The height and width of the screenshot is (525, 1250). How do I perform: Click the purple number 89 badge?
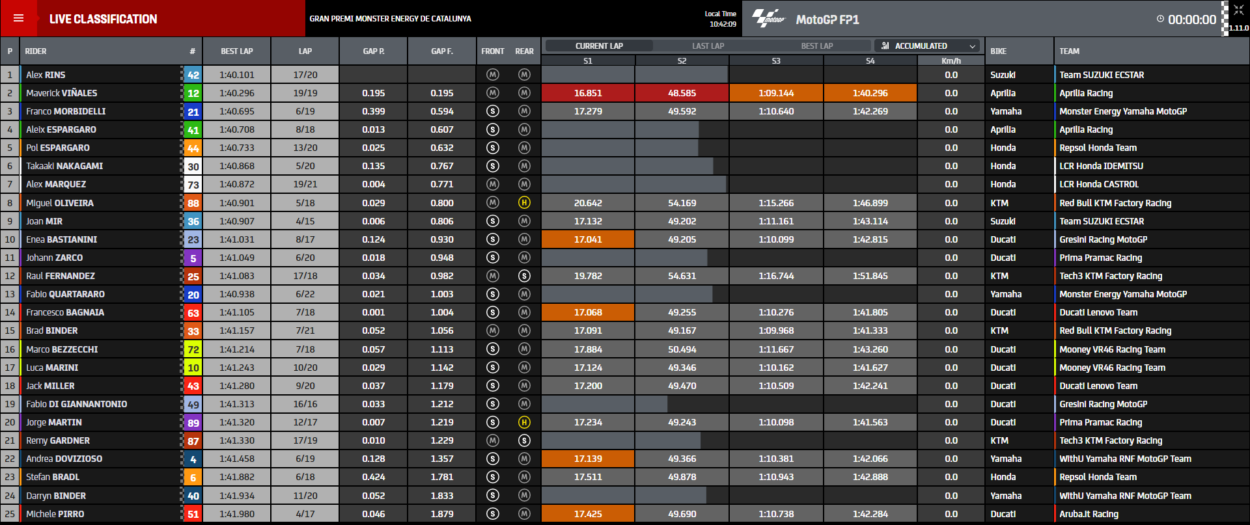192,422
